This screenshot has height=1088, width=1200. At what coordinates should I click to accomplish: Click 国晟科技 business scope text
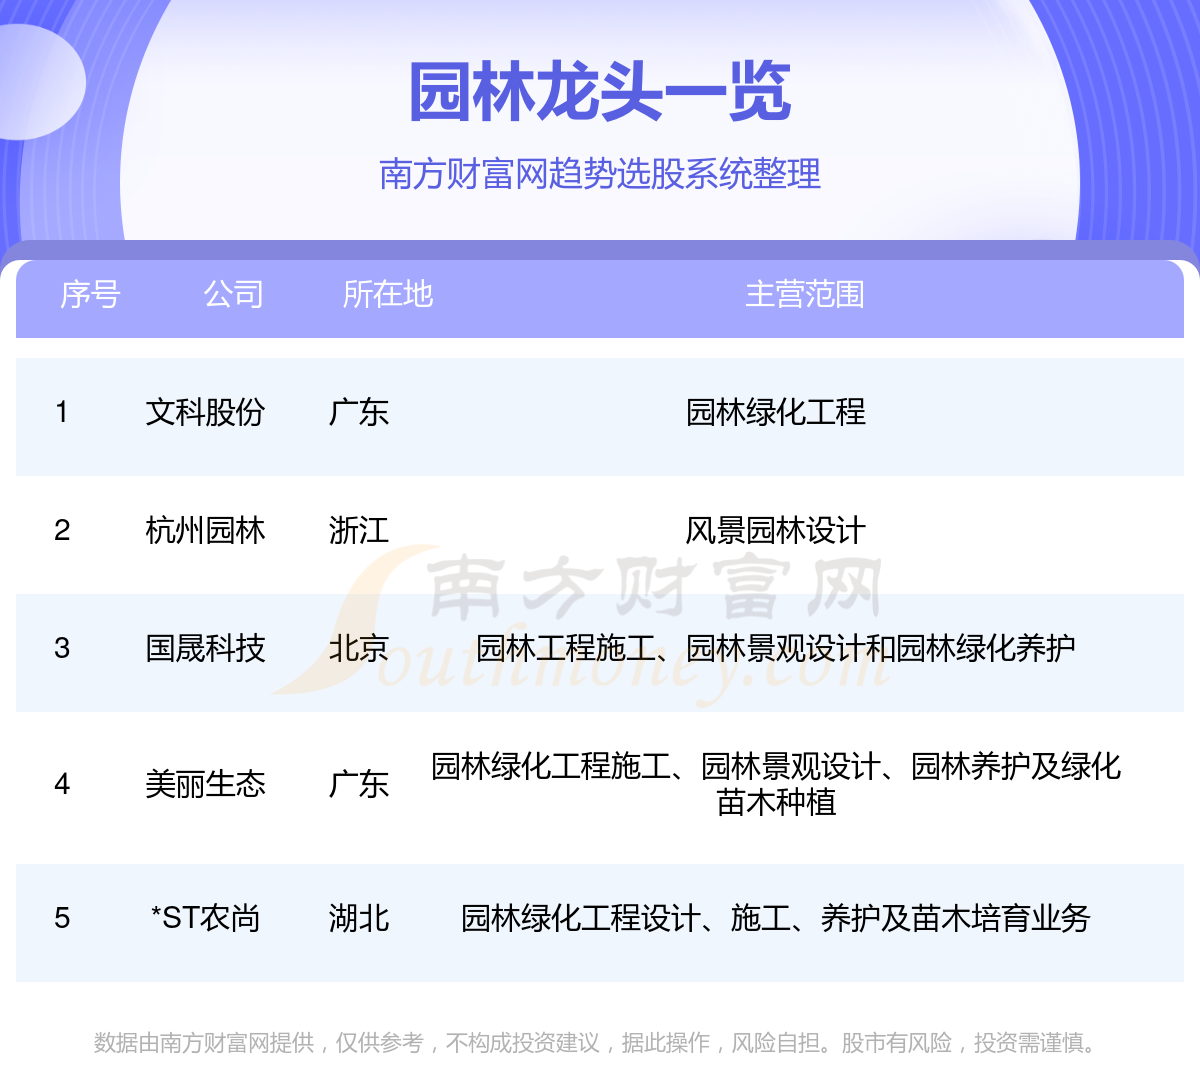point(776,648)
